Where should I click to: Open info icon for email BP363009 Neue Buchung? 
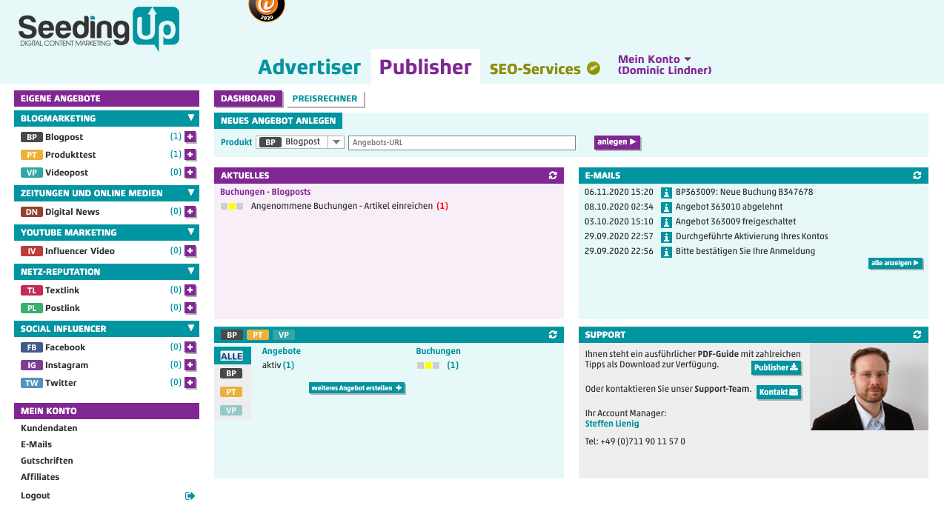tap(666, 193)
